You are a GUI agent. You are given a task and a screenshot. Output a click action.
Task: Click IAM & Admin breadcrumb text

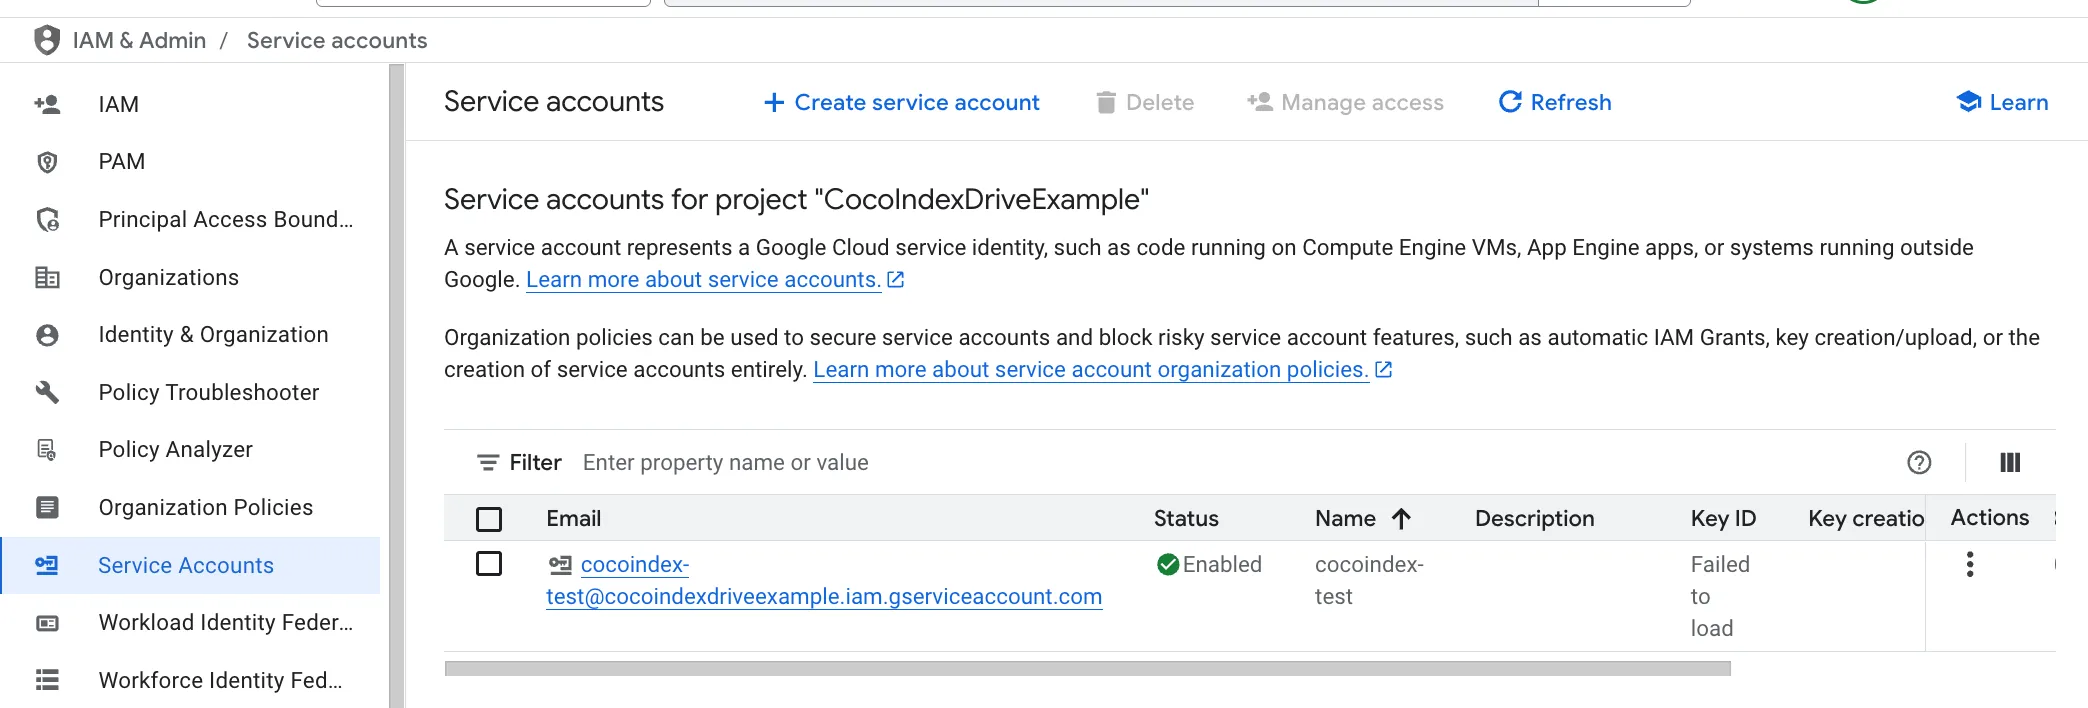pyautogui.click(x=139, y=40)
